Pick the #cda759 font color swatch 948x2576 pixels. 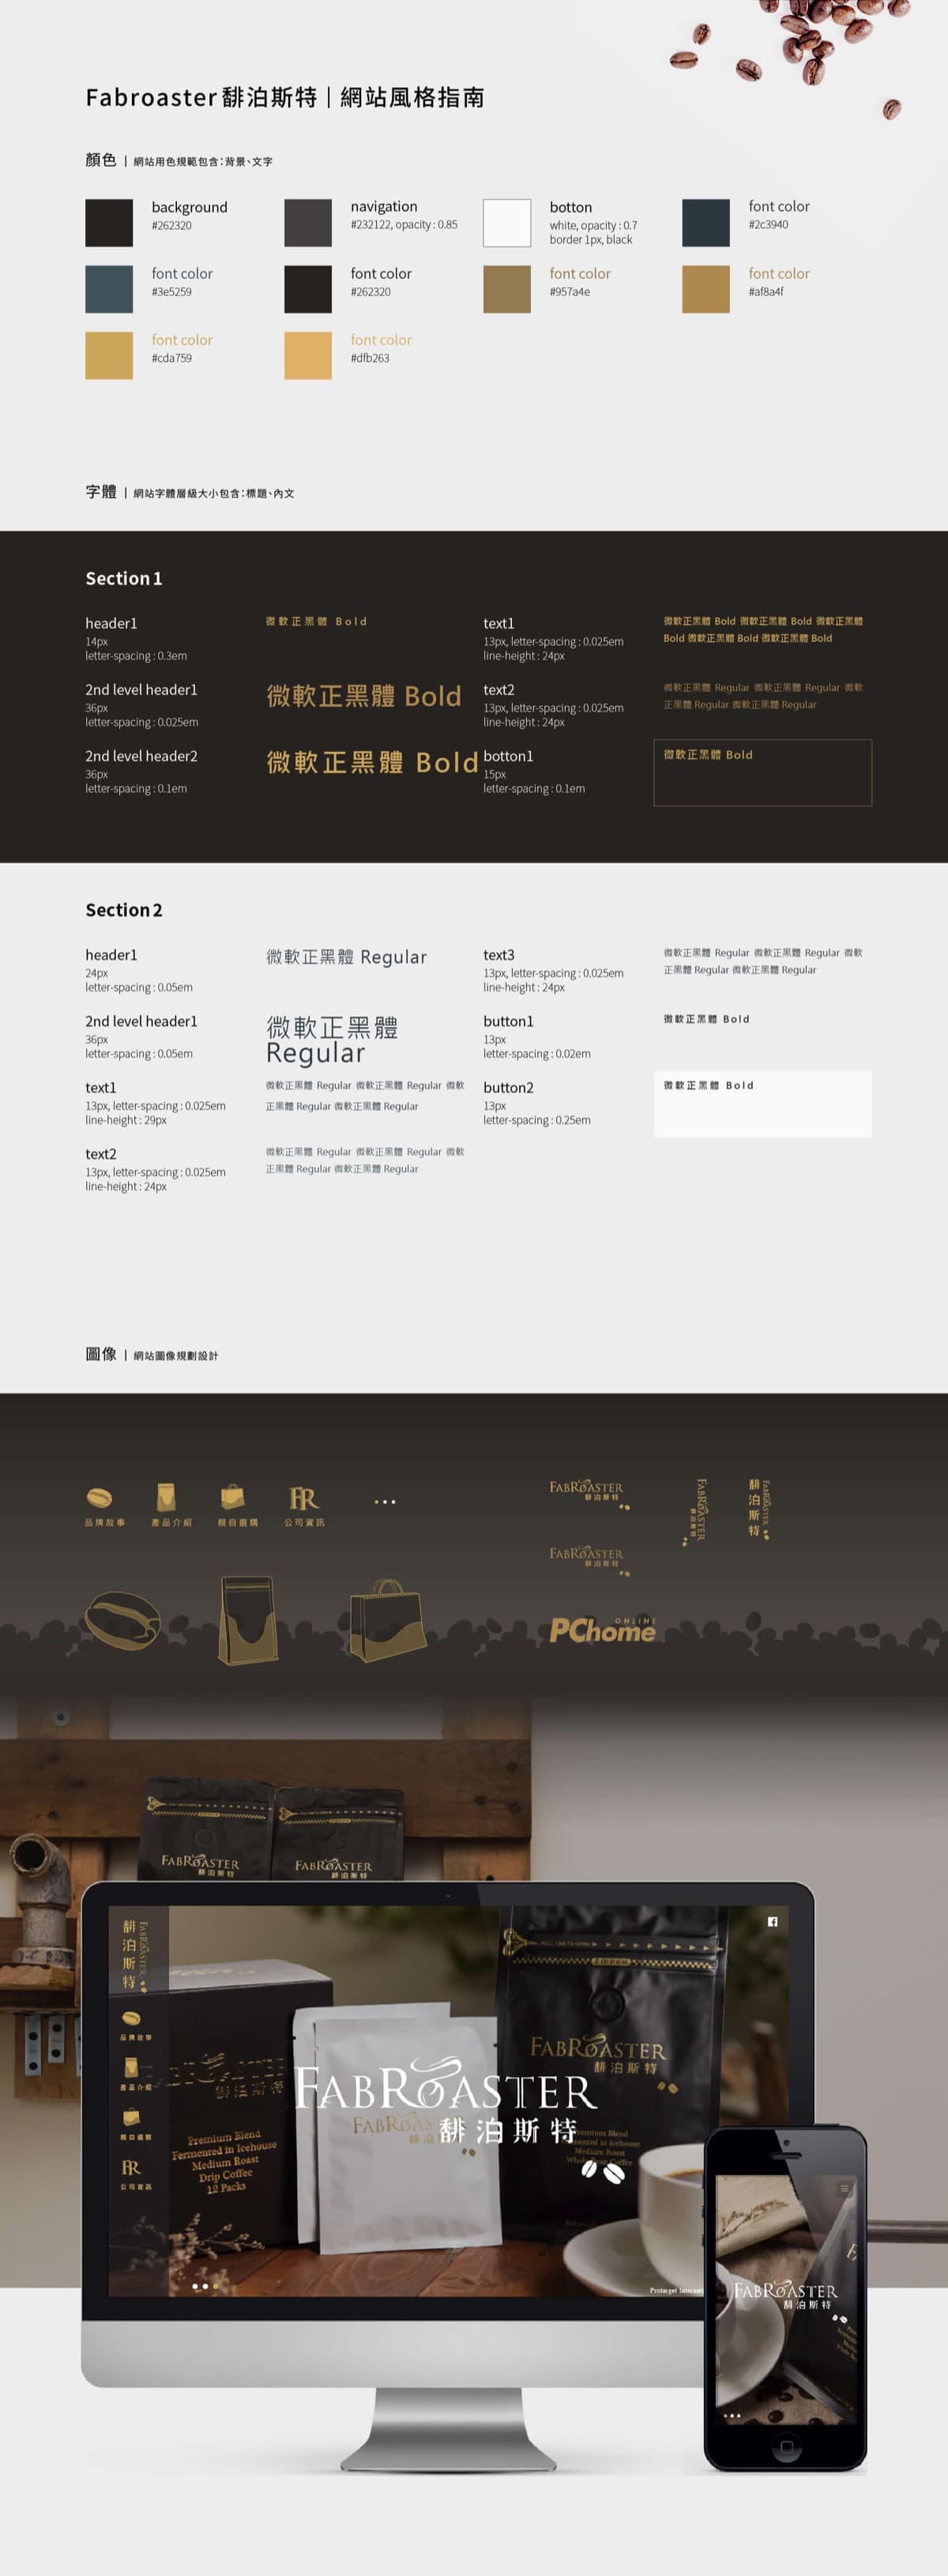point(109,355)
